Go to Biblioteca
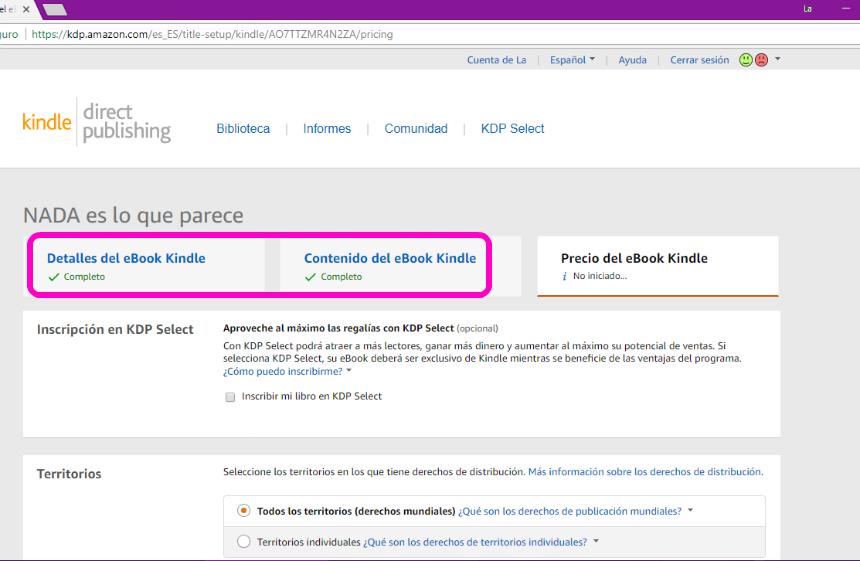The width and height of the screenshot is (860, 561). [243, 128]
